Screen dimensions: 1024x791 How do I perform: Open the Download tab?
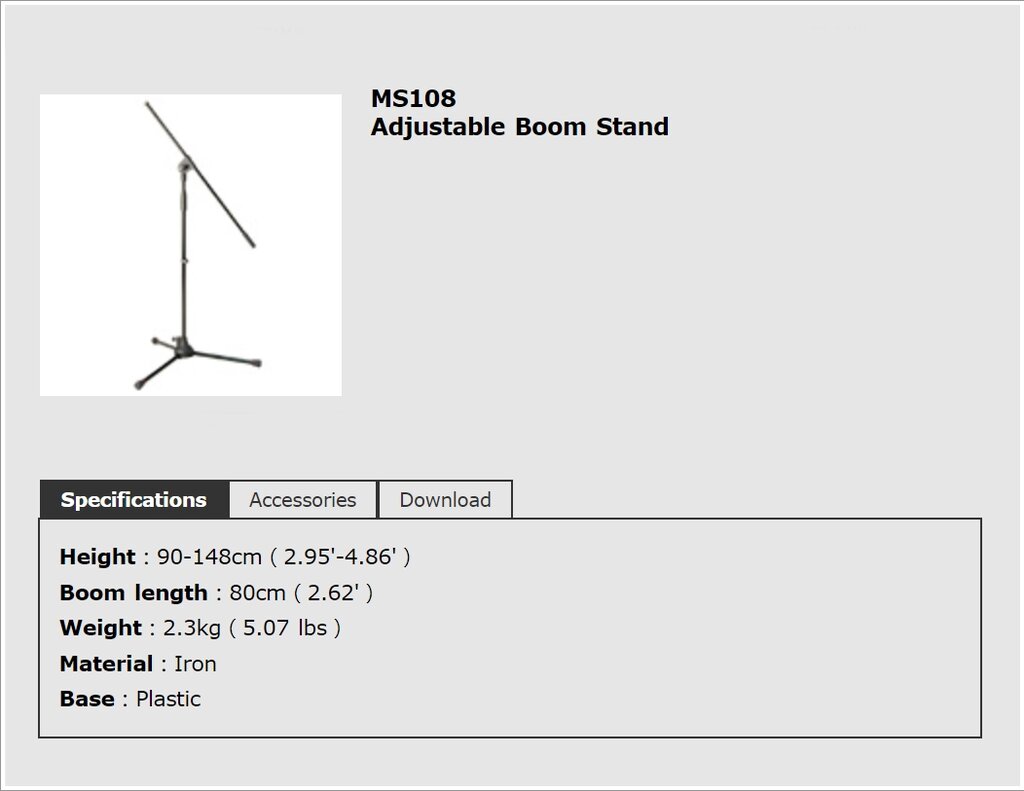pos(445,500)
